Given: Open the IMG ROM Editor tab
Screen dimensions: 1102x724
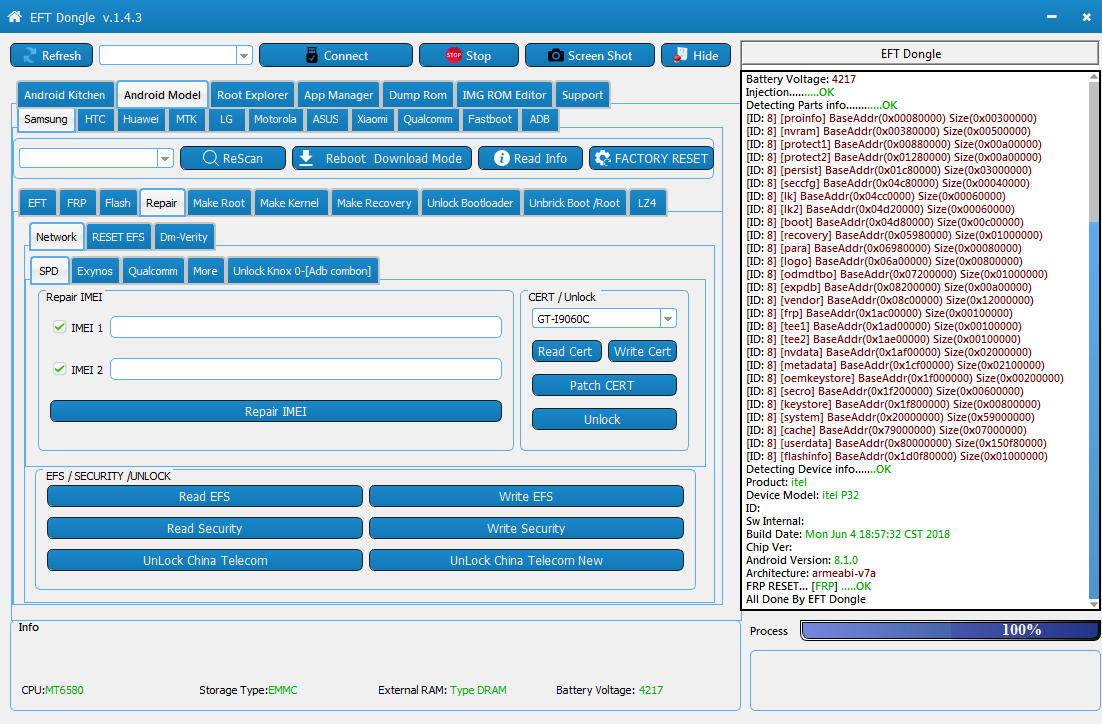Looking at the screenshot, I should [x=504, y=95].
